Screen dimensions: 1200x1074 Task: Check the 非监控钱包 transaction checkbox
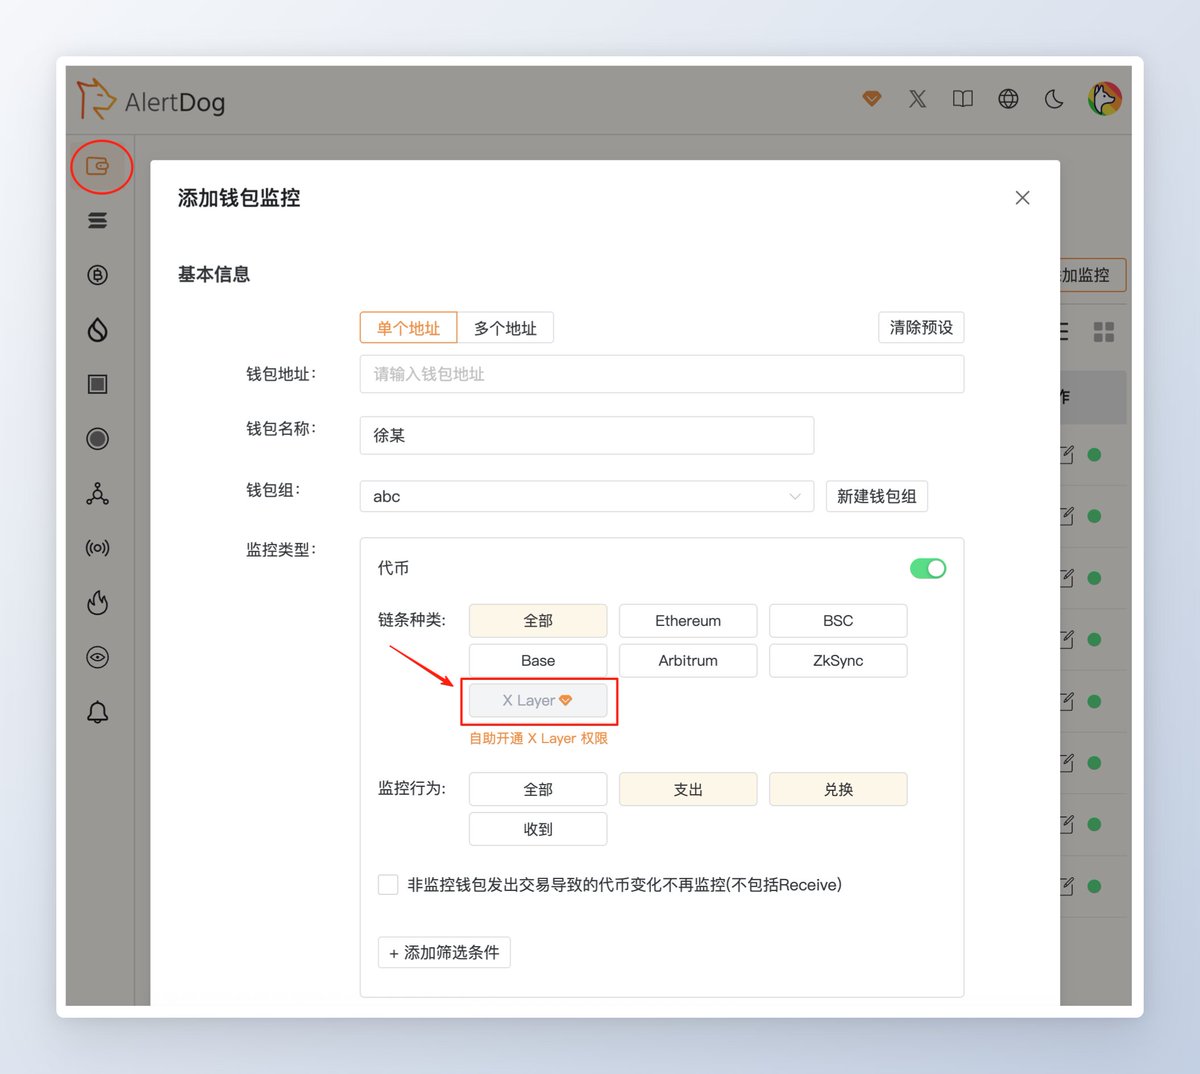click(388, 884)
